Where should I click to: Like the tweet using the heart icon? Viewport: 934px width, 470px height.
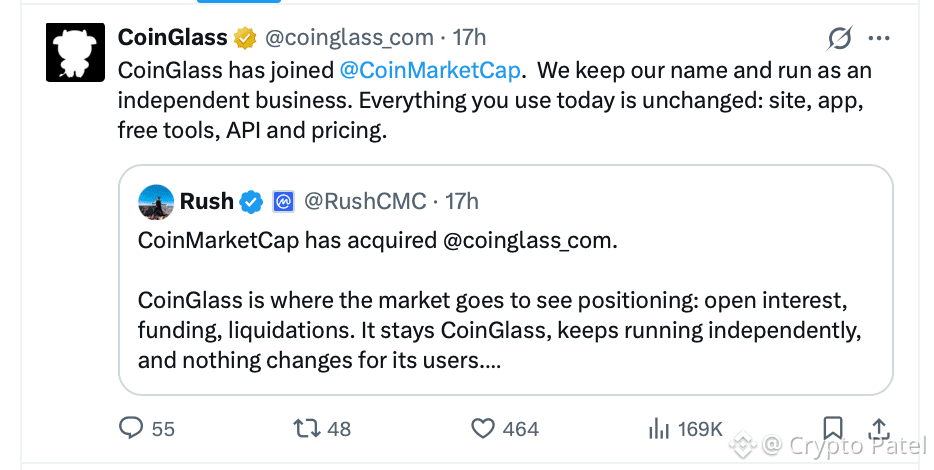(482, 428)
